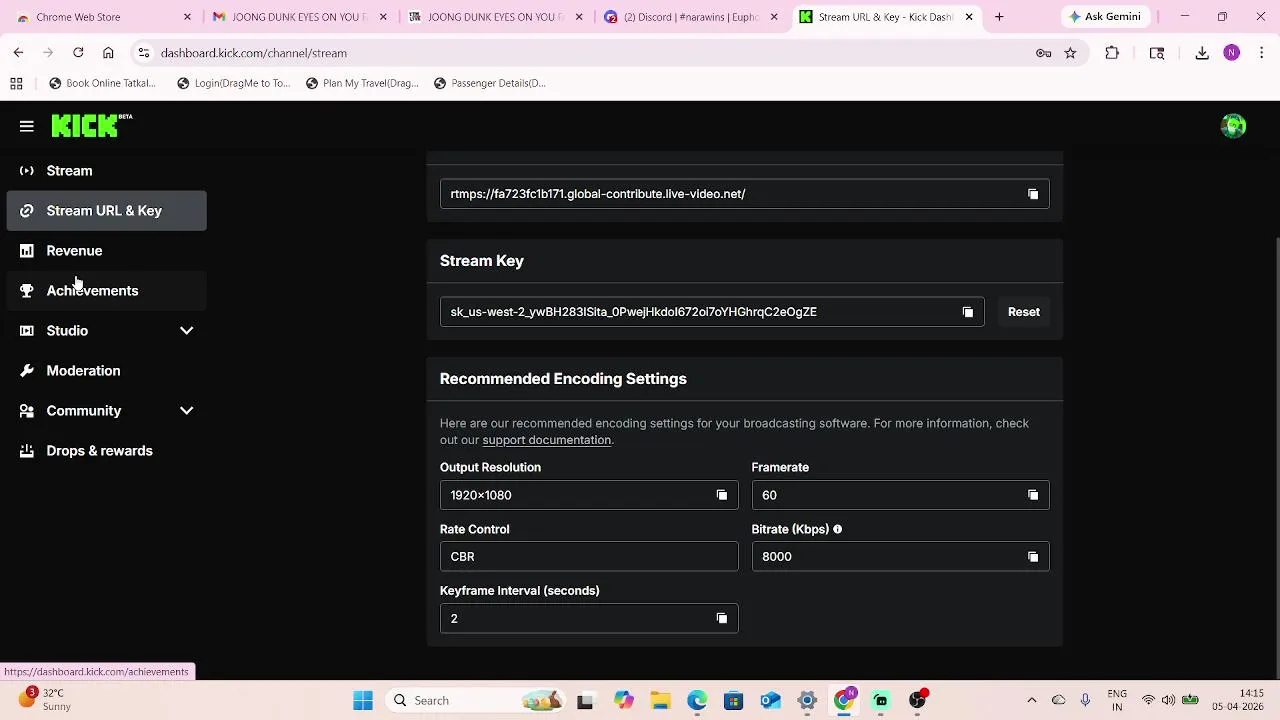Viewport: 1280px width, 720px height.
Task: Open the Windows Start button on the taskbar
Action: coord(363,701)
